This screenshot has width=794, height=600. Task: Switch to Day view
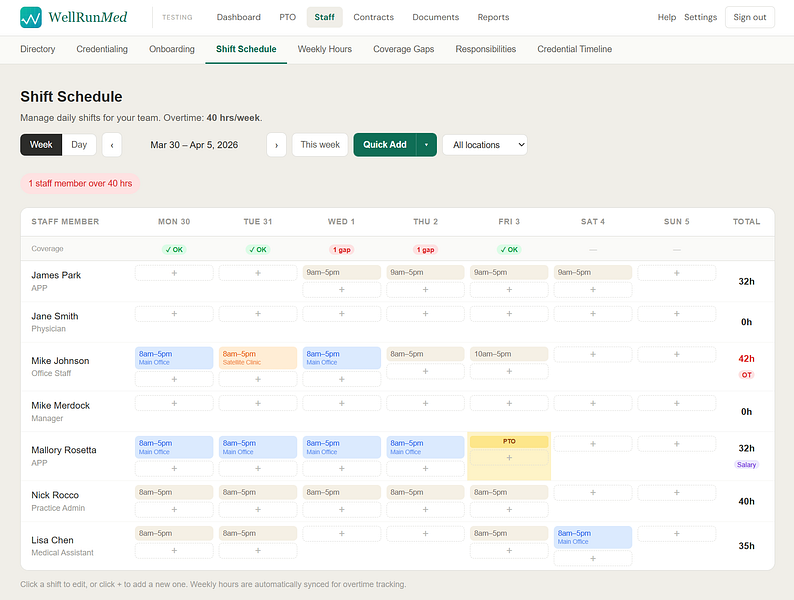pos(79,145)
